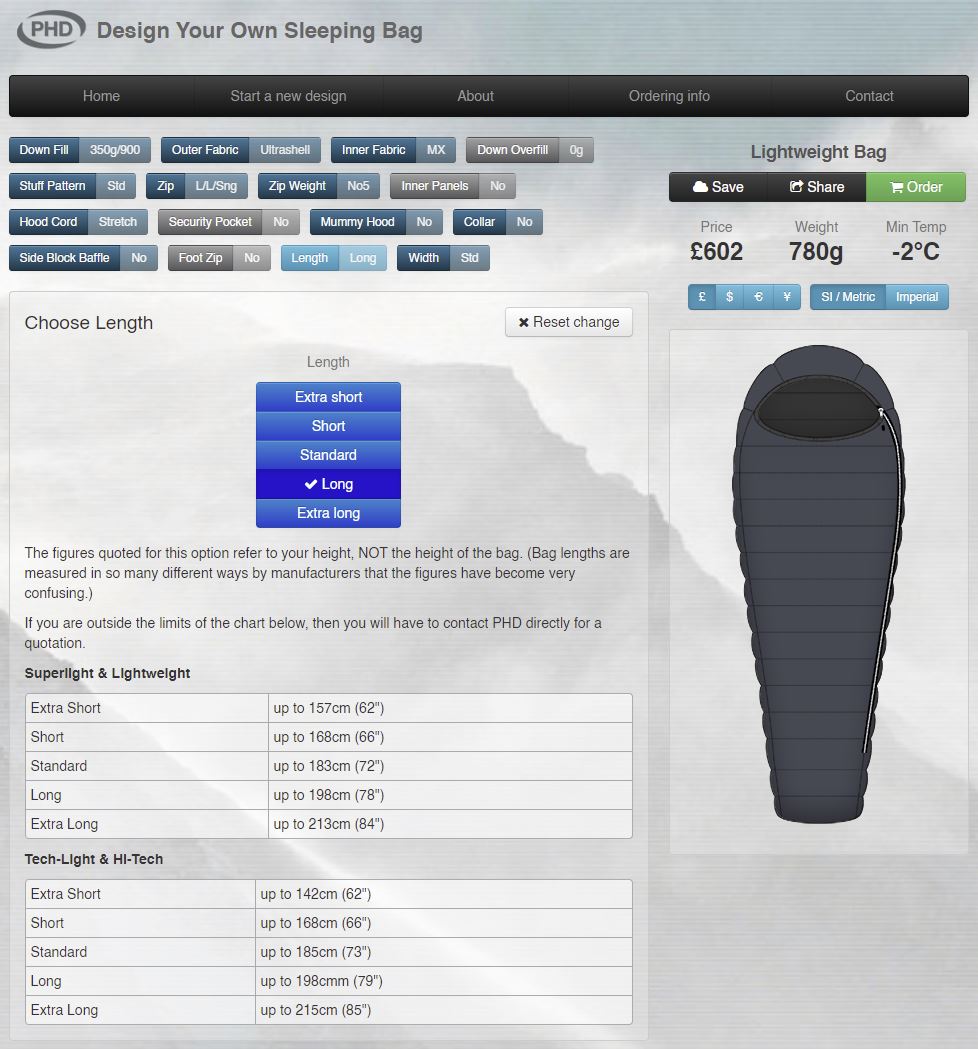Screen dimensions: 978x1049
Task: Click 'up to 157cm (62")' cell
Action: coord(450,708)
